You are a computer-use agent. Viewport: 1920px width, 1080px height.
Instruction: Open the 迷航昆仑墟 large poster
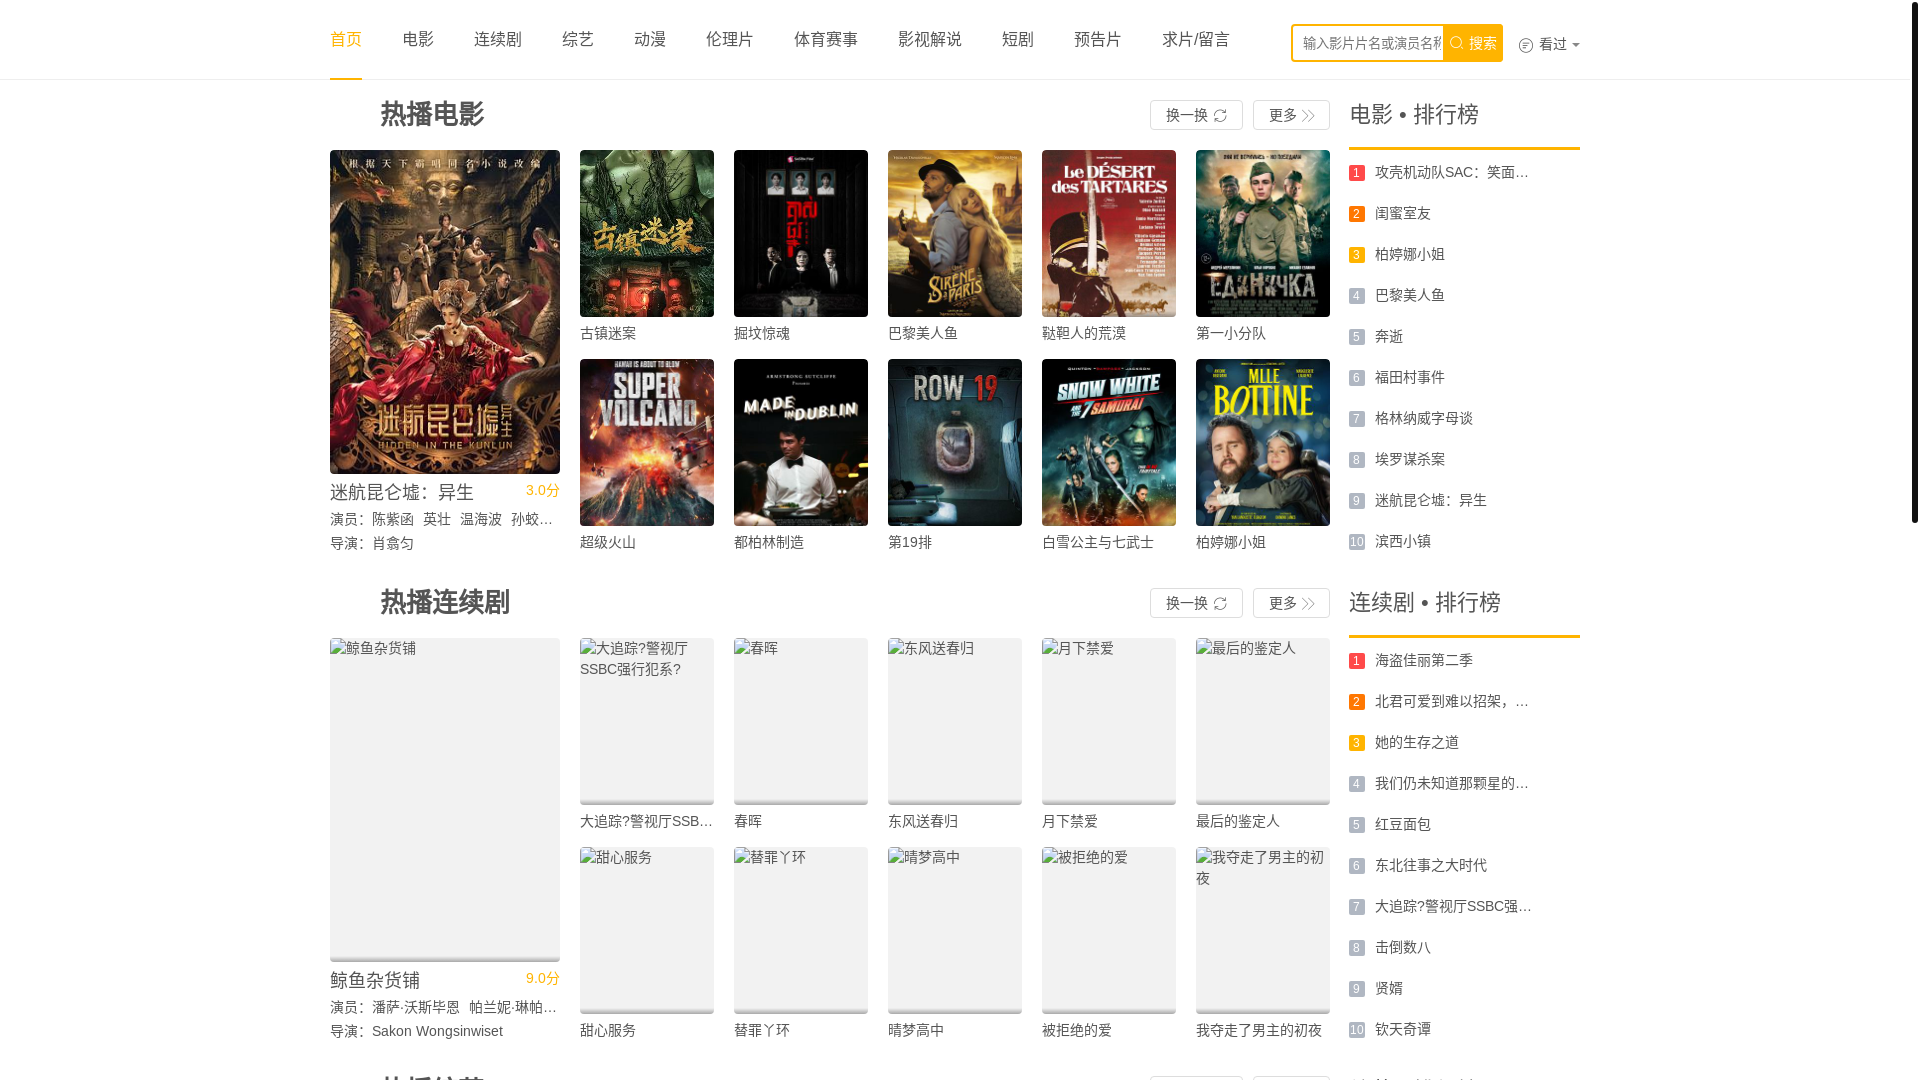point(445,312)
